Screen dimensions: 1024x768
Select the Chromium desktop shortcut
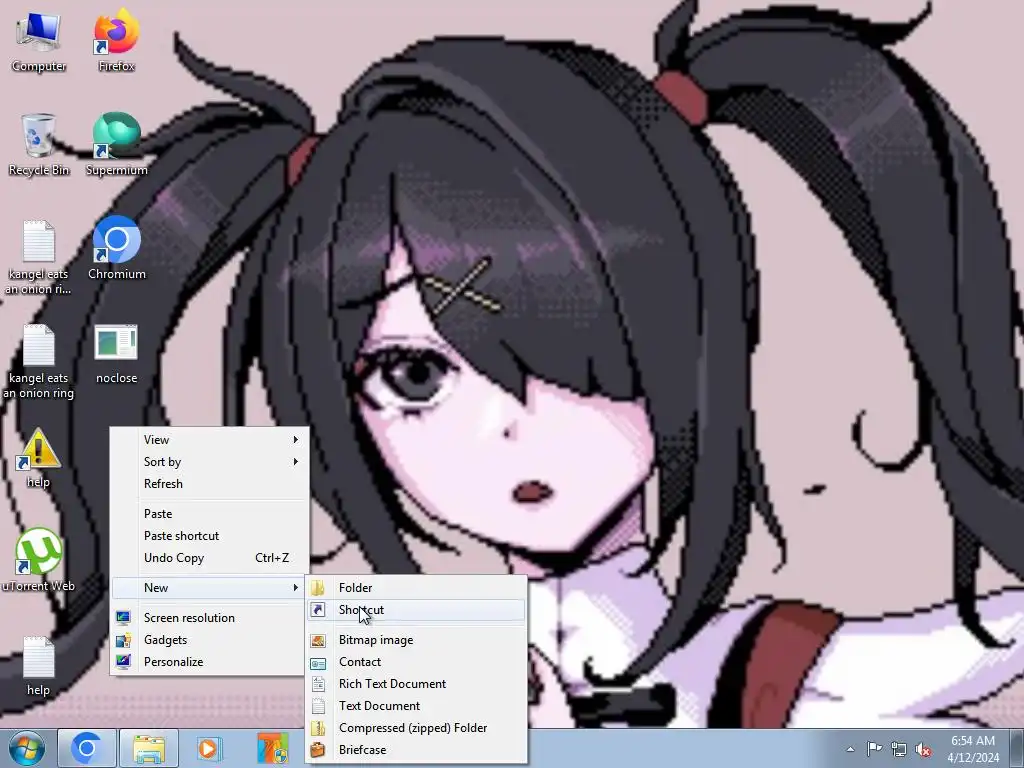click(x=116, y=249)
